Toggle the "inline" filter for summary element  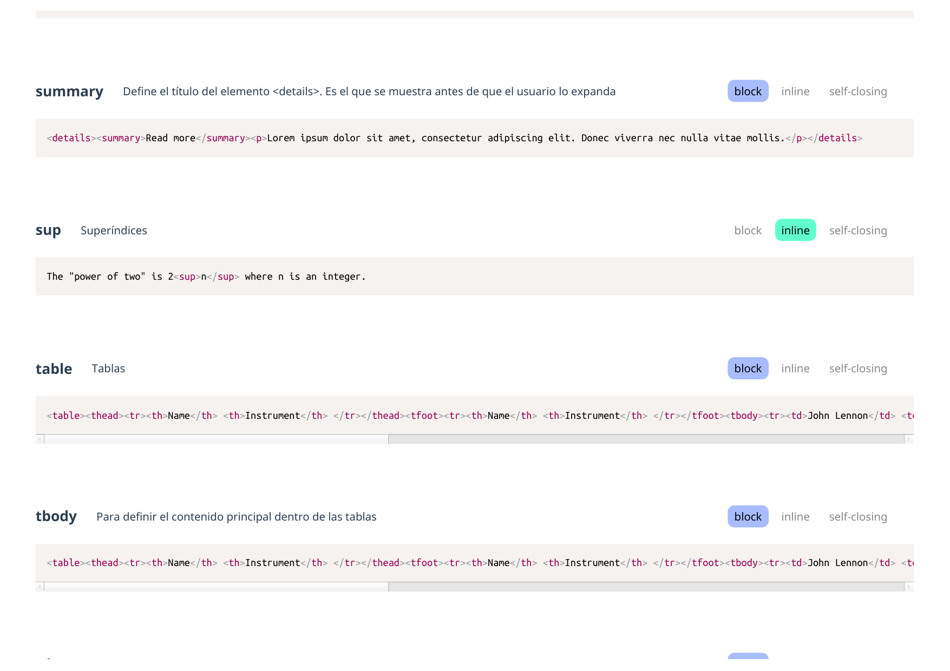[795, 91]
